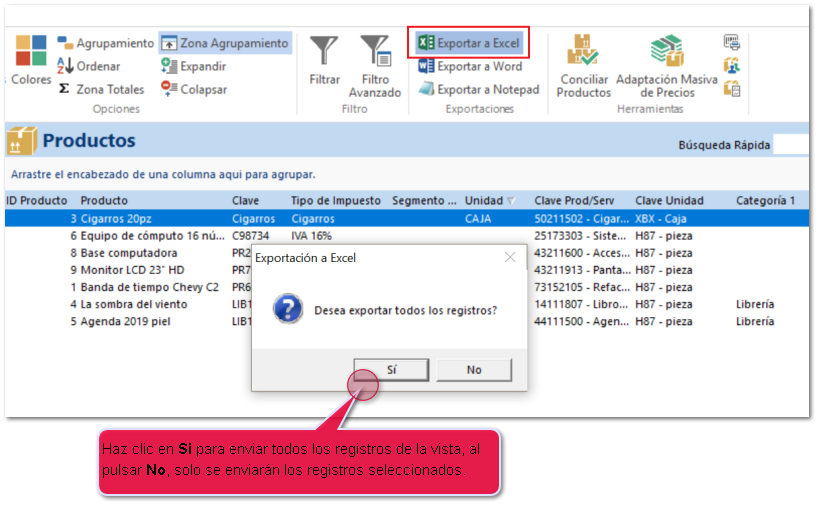This screenshot has width=818, height=507.
Task: Focus the Búsqueda Rápida search field
Action: click(x=791, y=144)
